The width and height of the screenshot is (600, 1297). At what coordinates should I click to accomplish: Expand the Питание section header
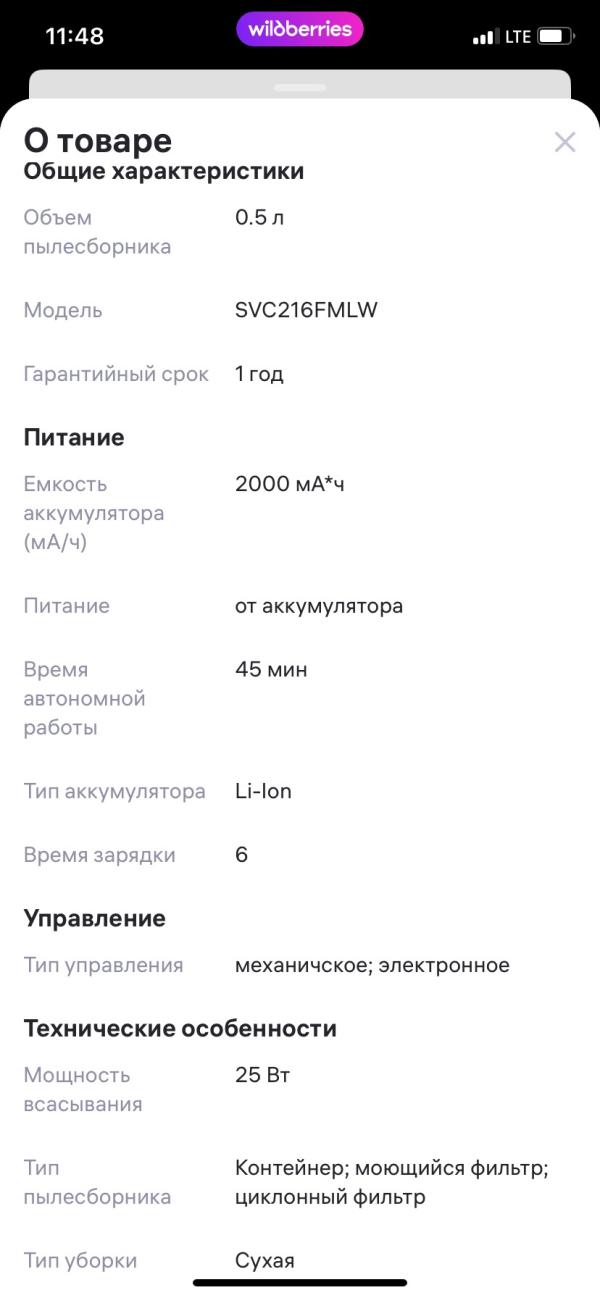click(73, 437)
